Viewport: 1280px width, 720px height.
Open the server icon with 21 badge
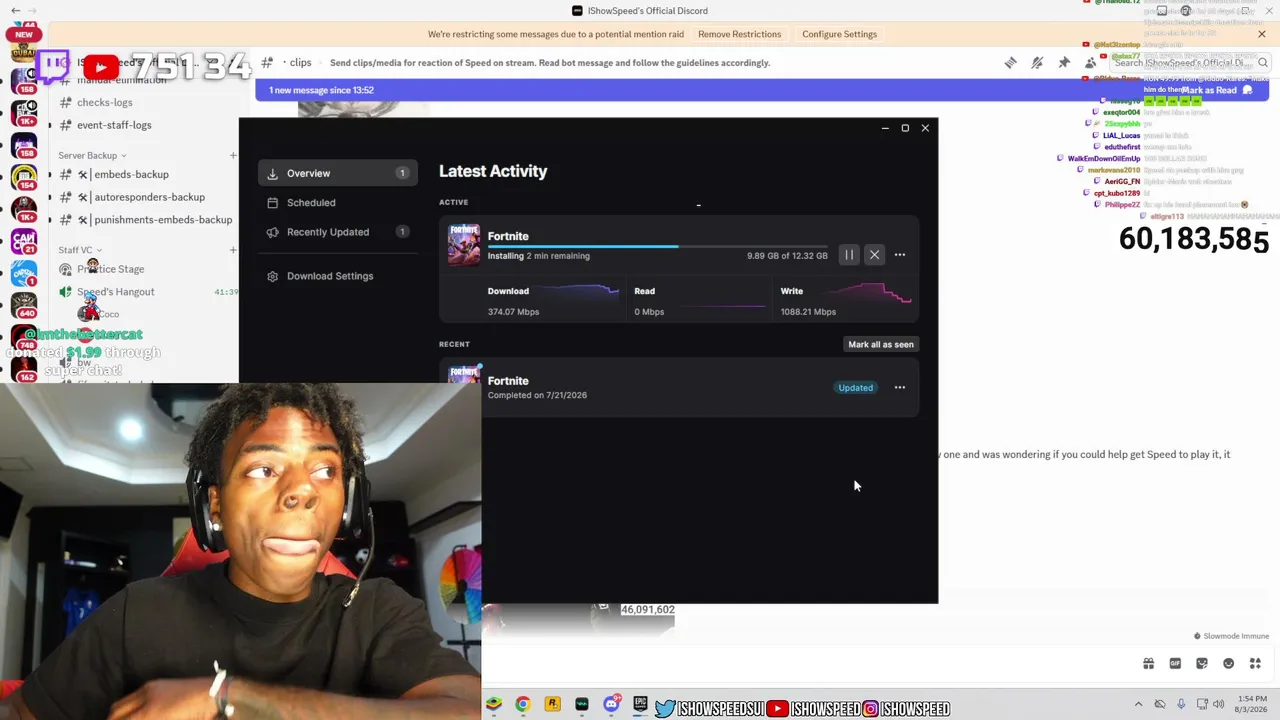click(x=24, y=241)
